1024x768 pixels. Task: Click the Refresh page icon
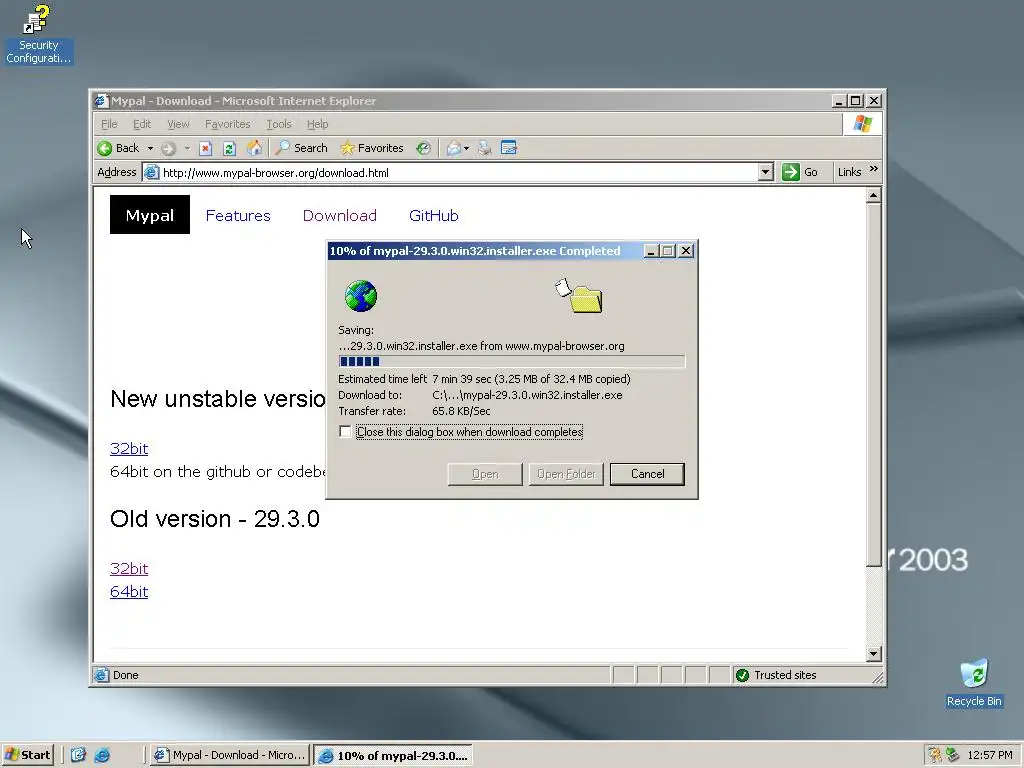point(229,148)
